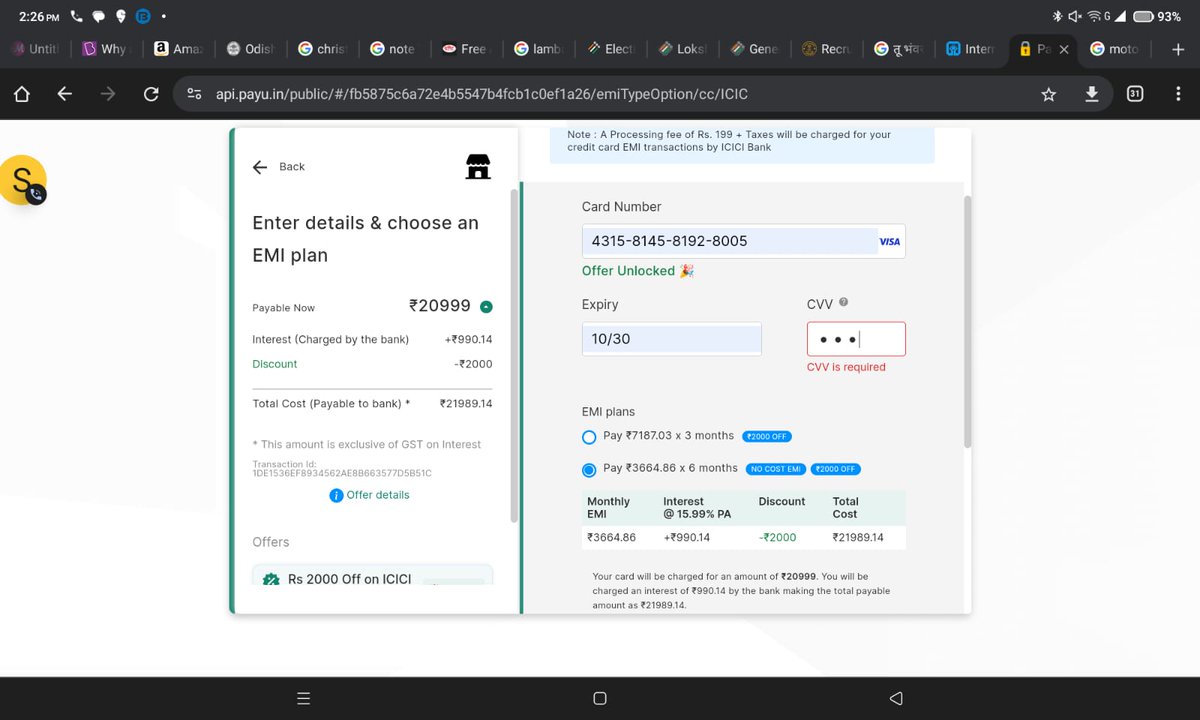
Task: Click ₹21989.14 Total Cost table cell
Action: click(x=858, y=537)
